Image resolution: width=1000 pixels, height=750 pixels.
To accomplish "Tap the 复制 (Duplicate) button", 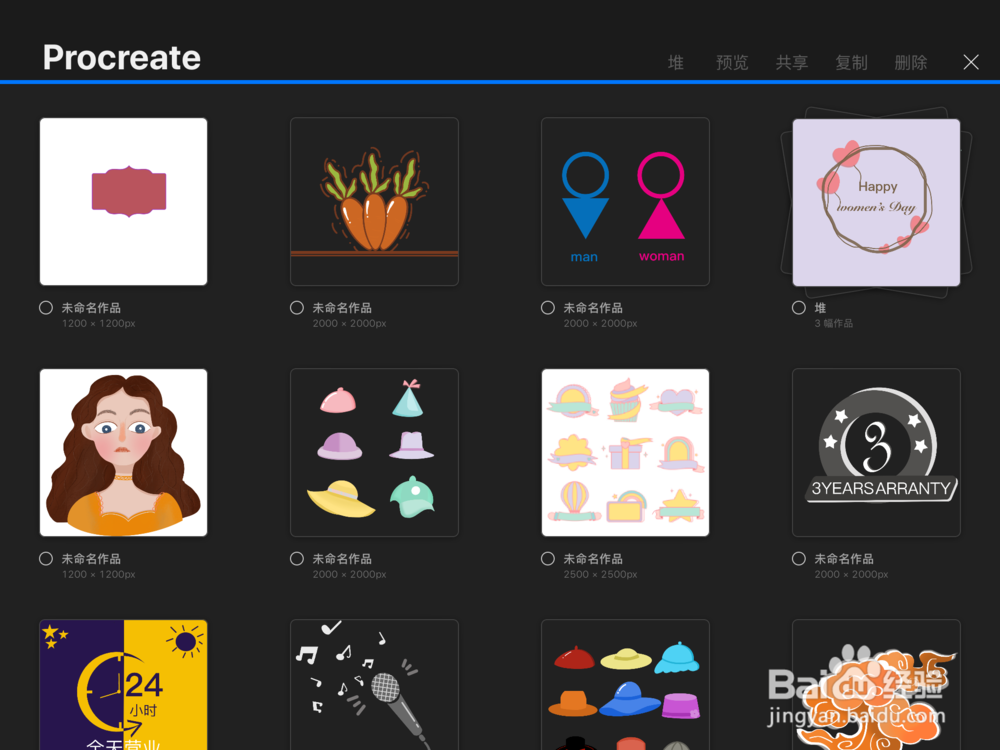I will pyautogui.click(x=851, y=62).
